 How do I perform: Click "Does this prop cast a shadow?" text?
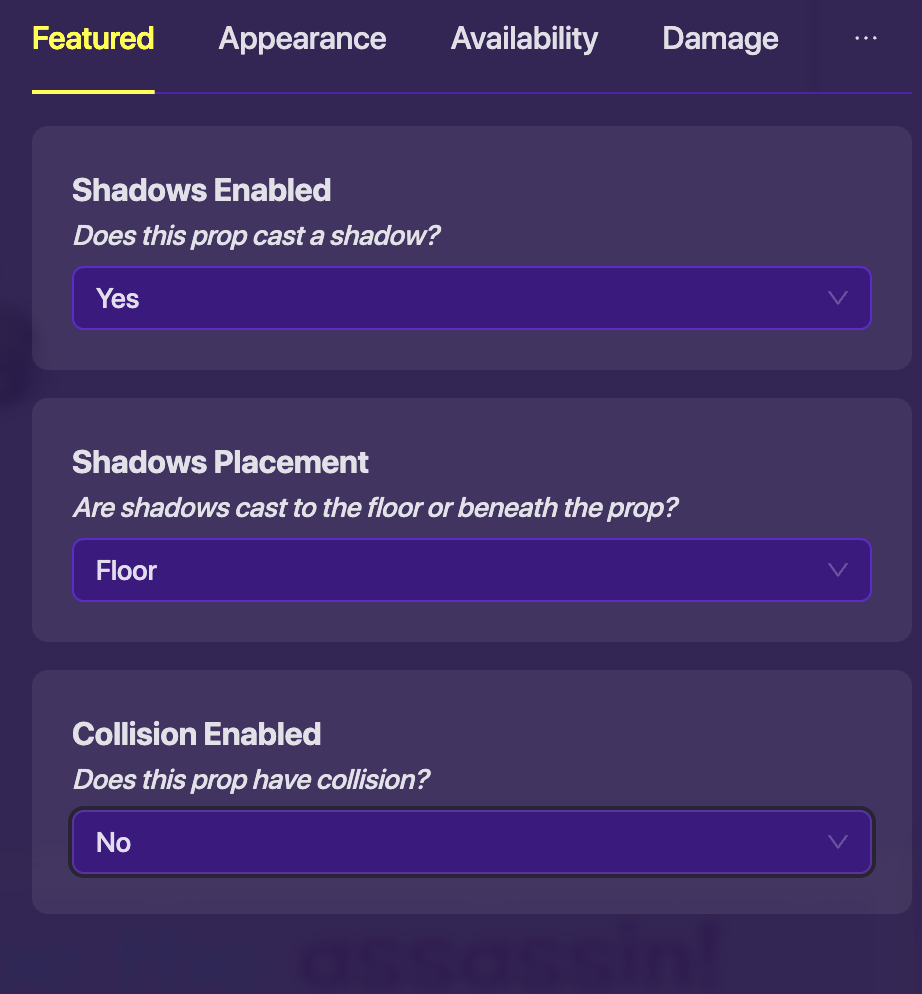[x=257, y=236]
